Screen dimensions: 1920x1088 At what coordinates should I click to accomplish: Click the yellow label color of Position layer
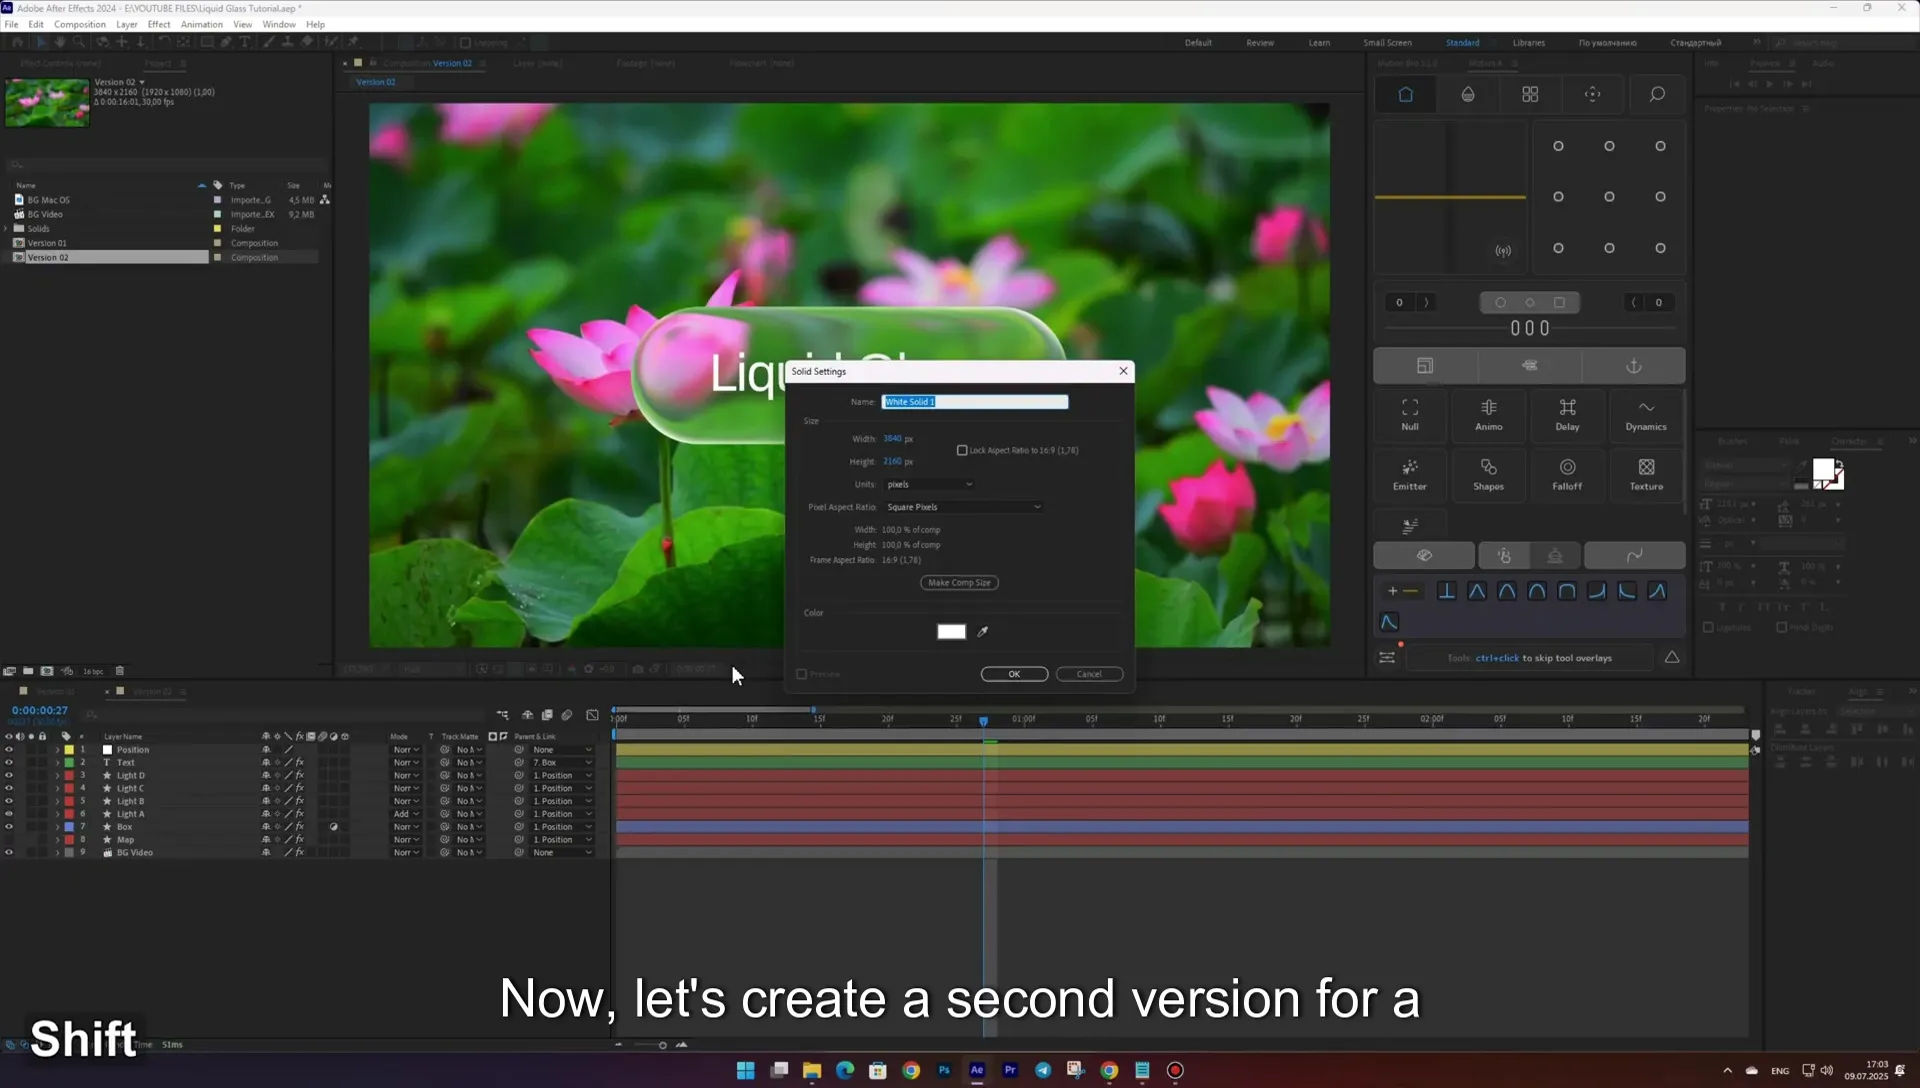pyautogui.click(x=69, y=750)
